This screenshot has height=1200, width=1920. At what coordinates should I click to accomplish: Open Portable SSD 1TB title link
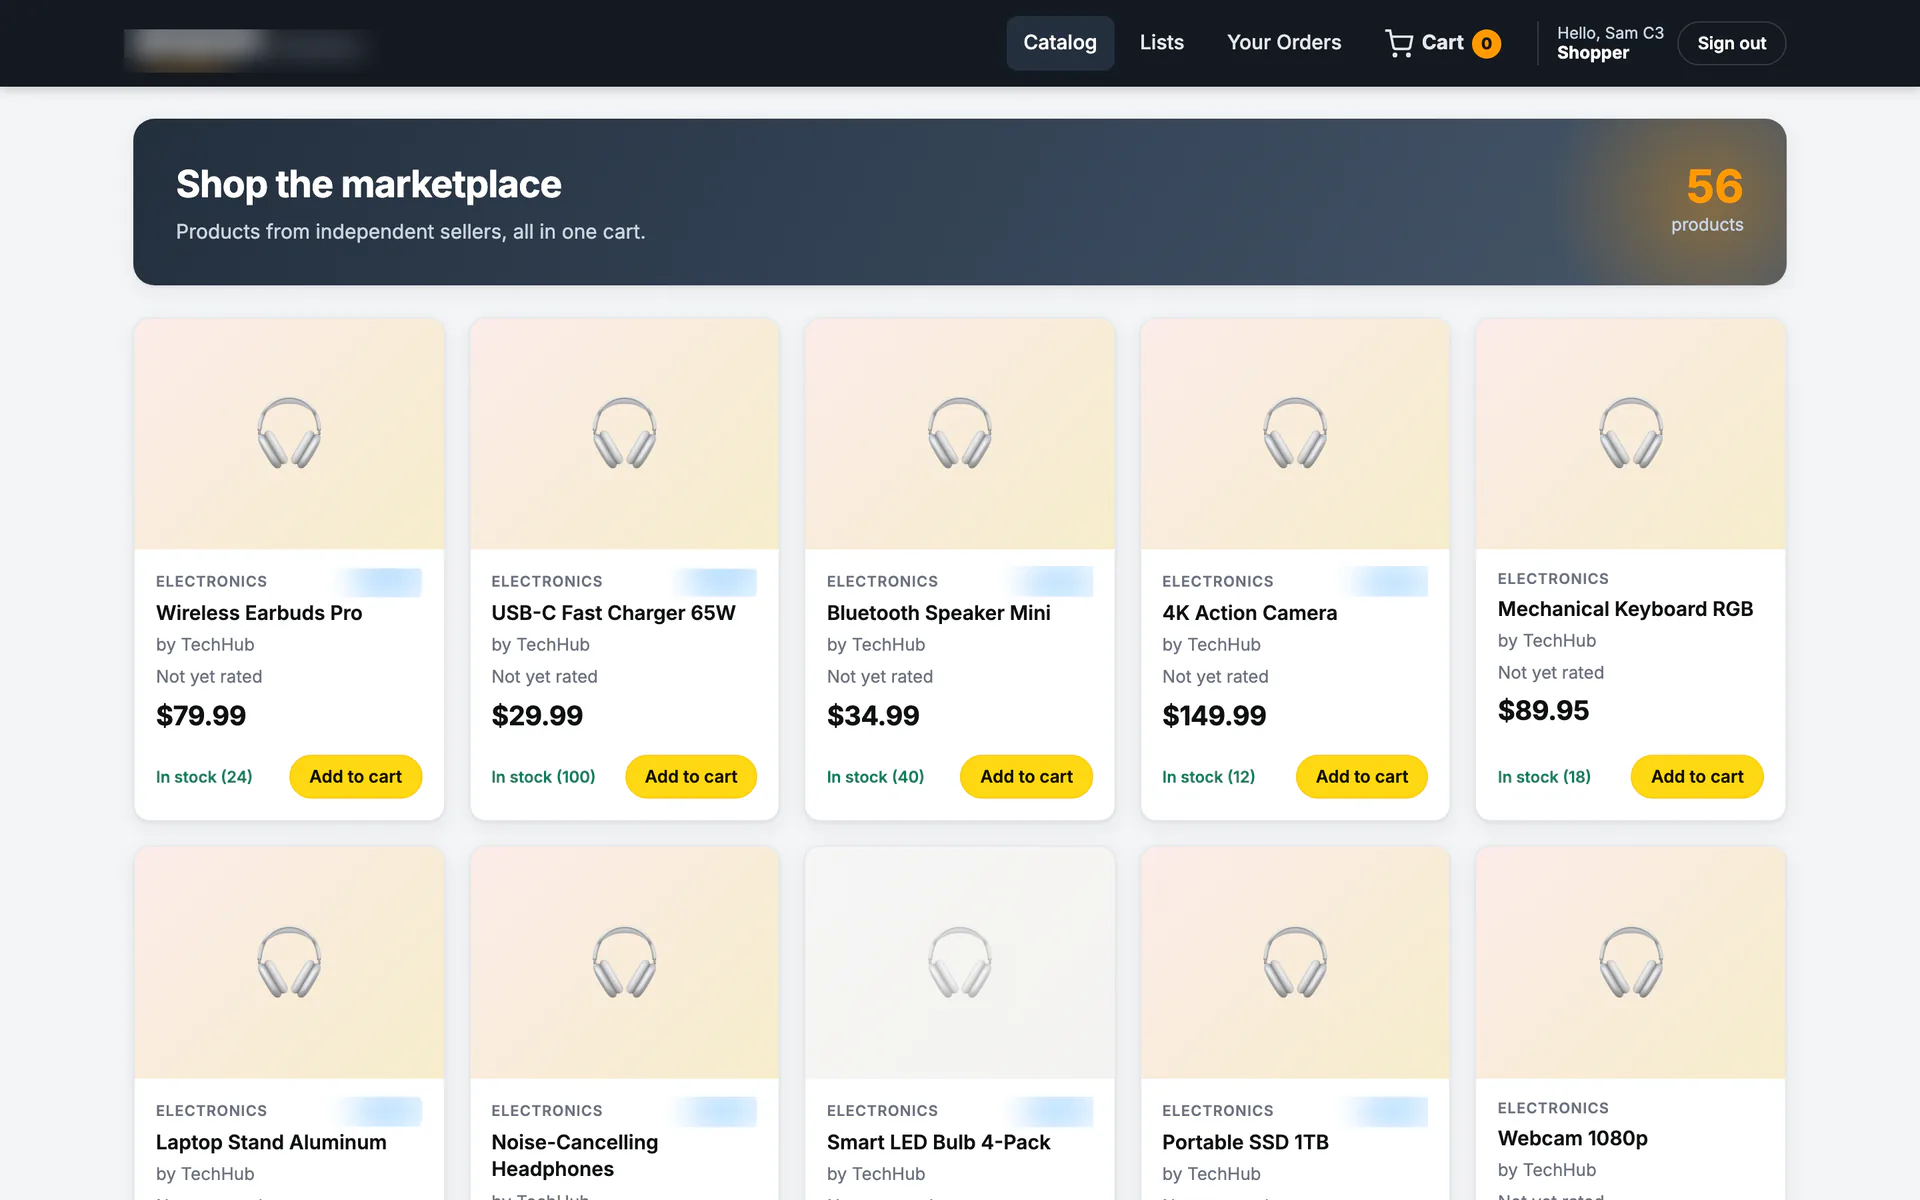point(1245,1142)
